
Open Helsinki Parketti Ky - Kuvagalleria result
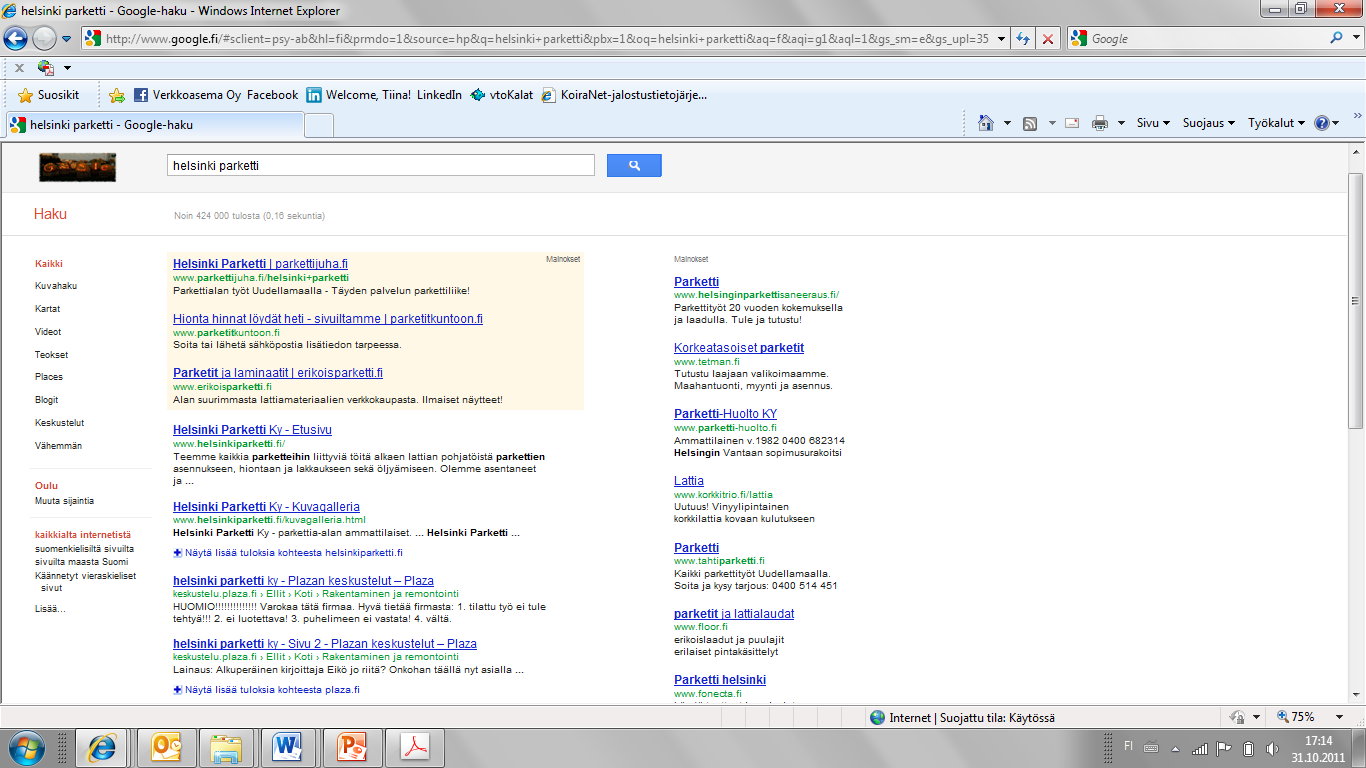click(x=266, y=507)
